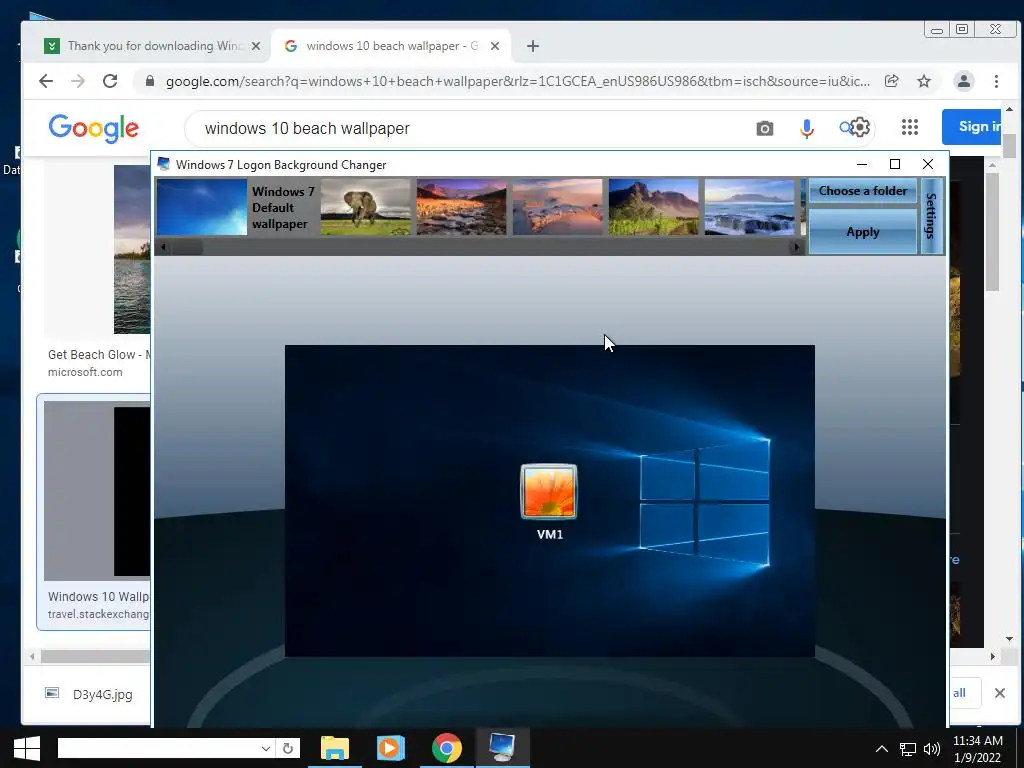Close the 'windows 10 beach wallpaper' tab
Viewport: 1024px width, 768px height.
(495, 46)
